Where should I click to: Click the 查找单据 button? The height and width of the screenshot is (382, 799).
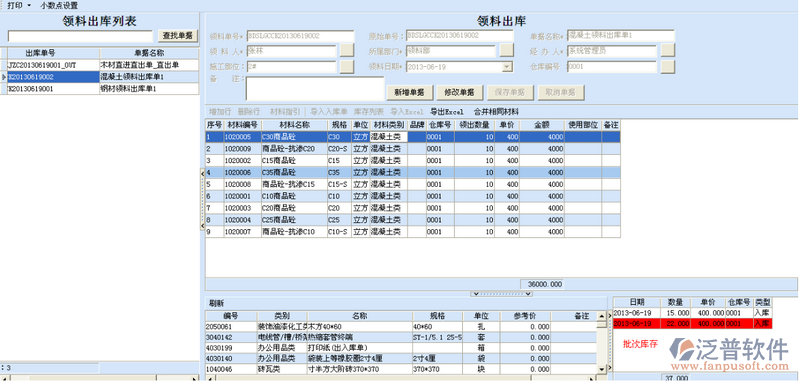click(178, 36)
